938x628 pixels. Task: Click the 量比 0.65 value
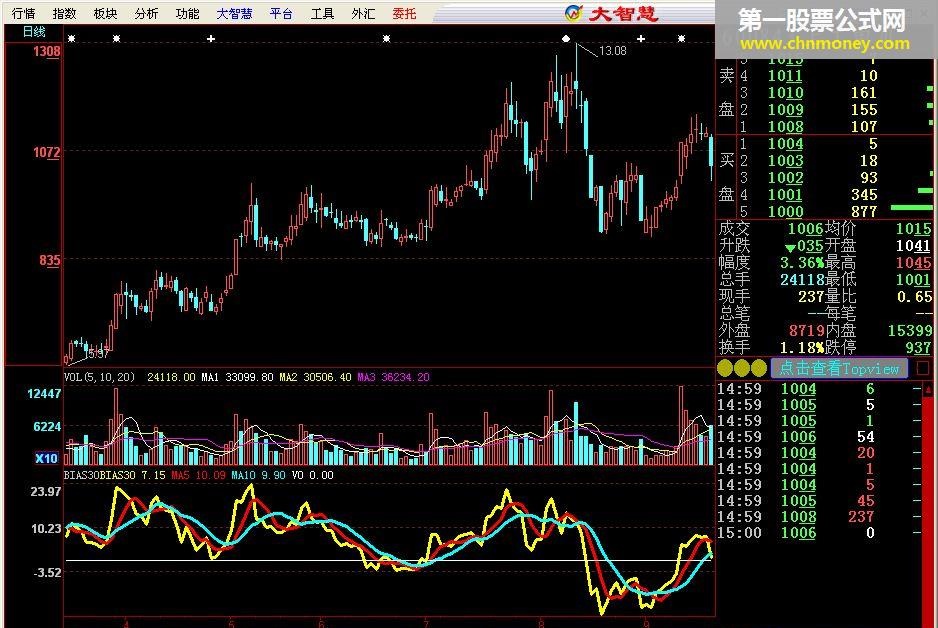(915, 297)
